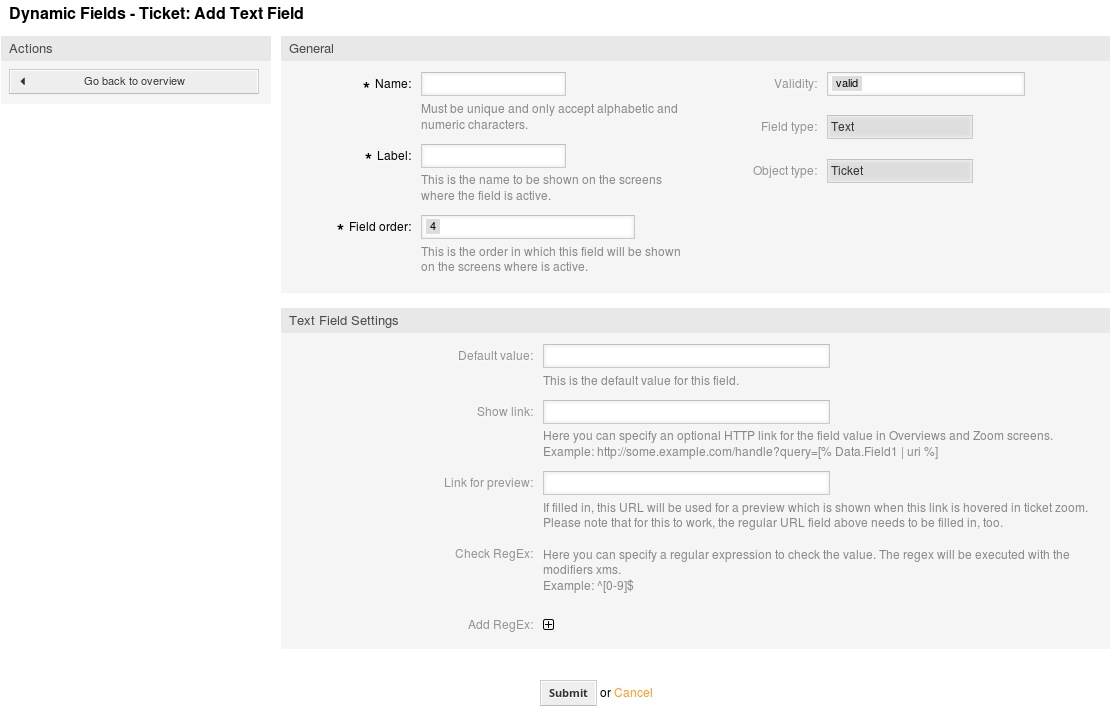Focus the Show link input
This screenshot has height=712, width=1118.
pos(686,412)
